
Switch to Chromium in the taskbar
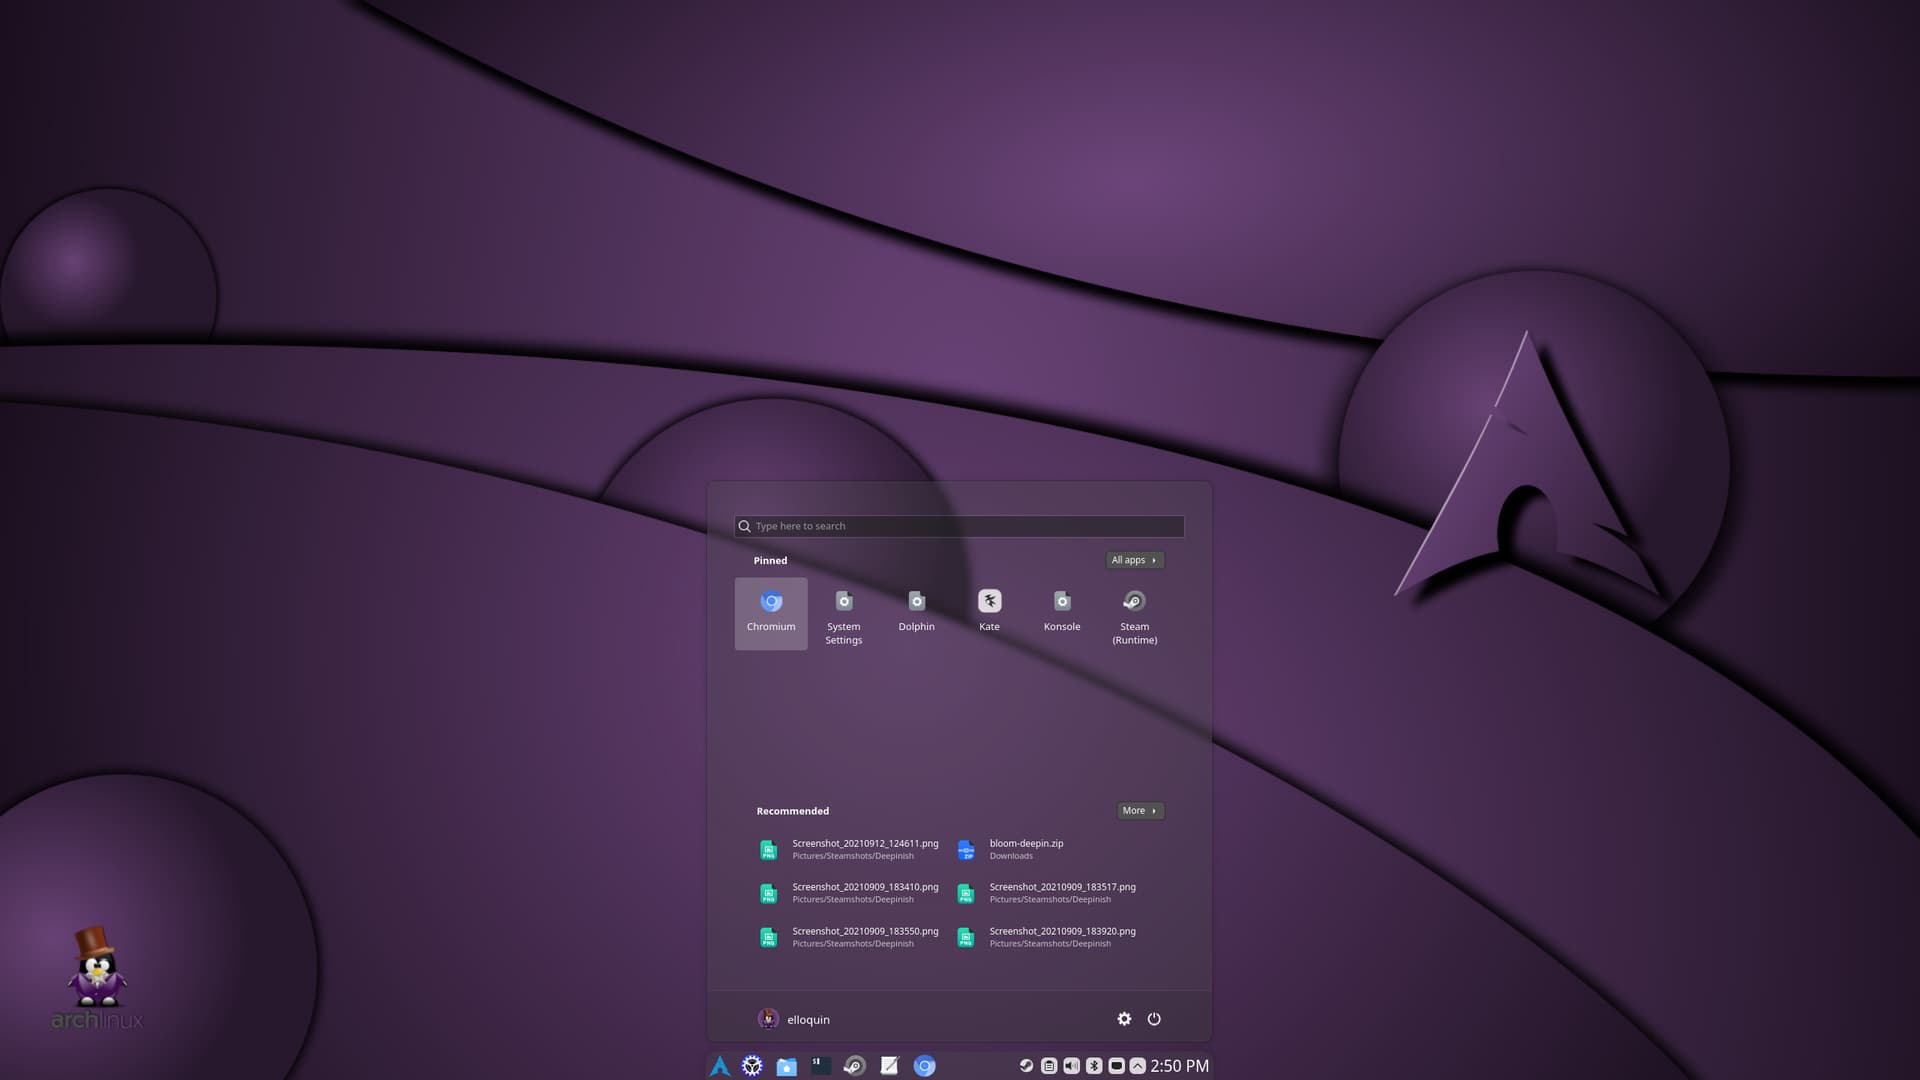coord(925,1066)
